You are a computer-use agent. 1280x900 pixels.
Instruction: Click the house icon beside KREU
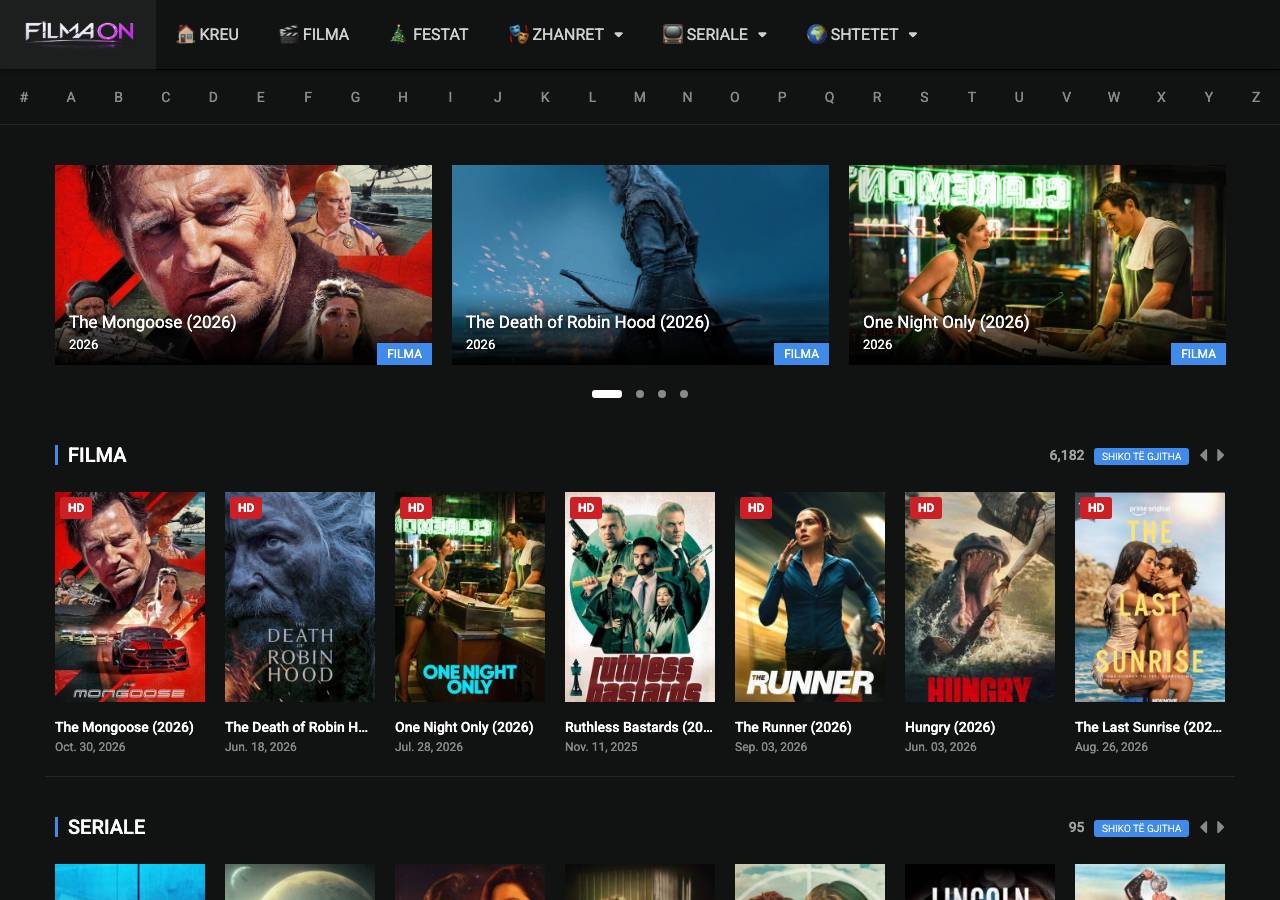[185, 34]
